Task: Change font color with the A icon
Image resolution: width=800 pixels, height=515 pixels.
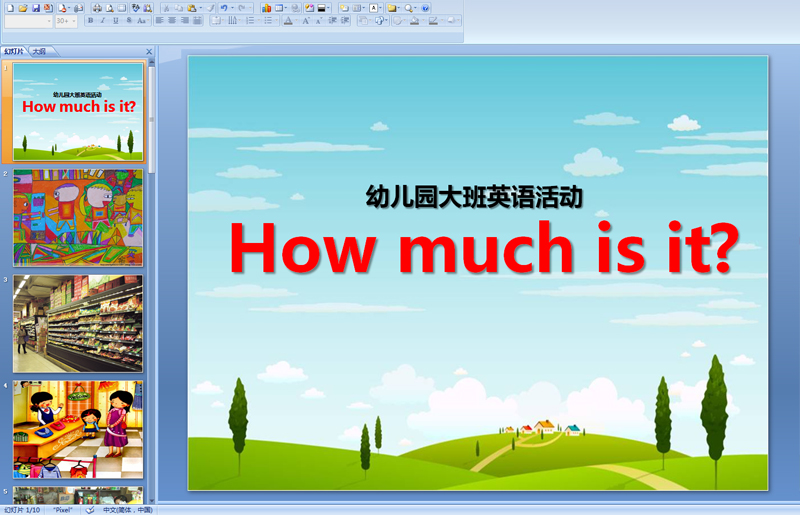Action: coord(288,20)
